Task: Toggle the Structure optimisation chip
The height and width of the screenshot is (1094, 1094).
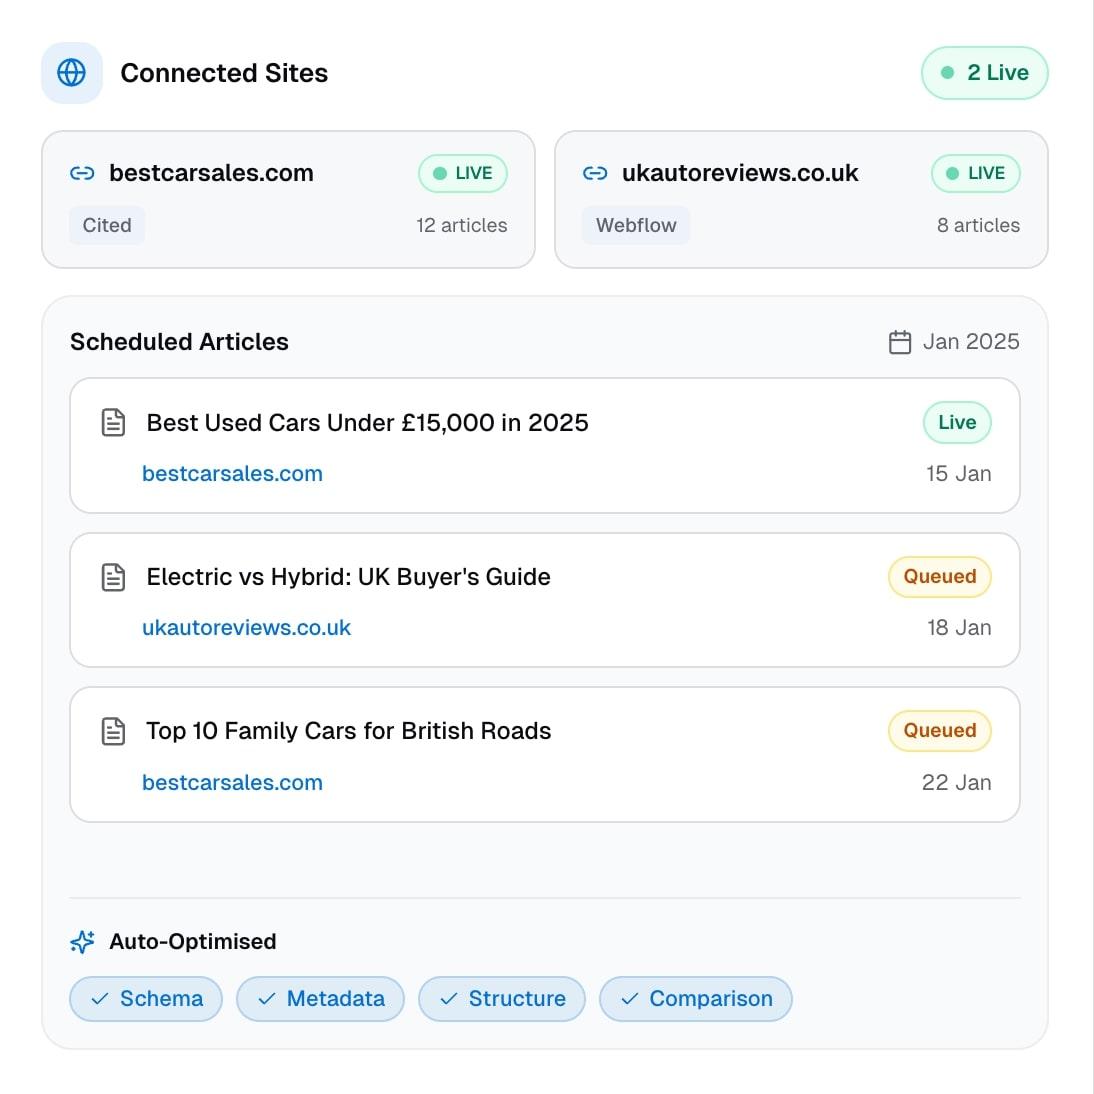Action: point(502,999)
